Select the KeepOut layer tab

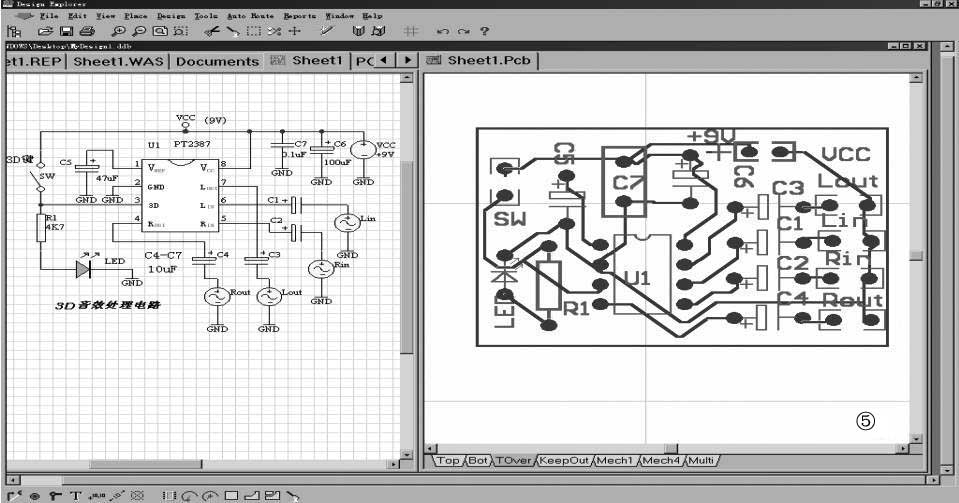(564, 461)
